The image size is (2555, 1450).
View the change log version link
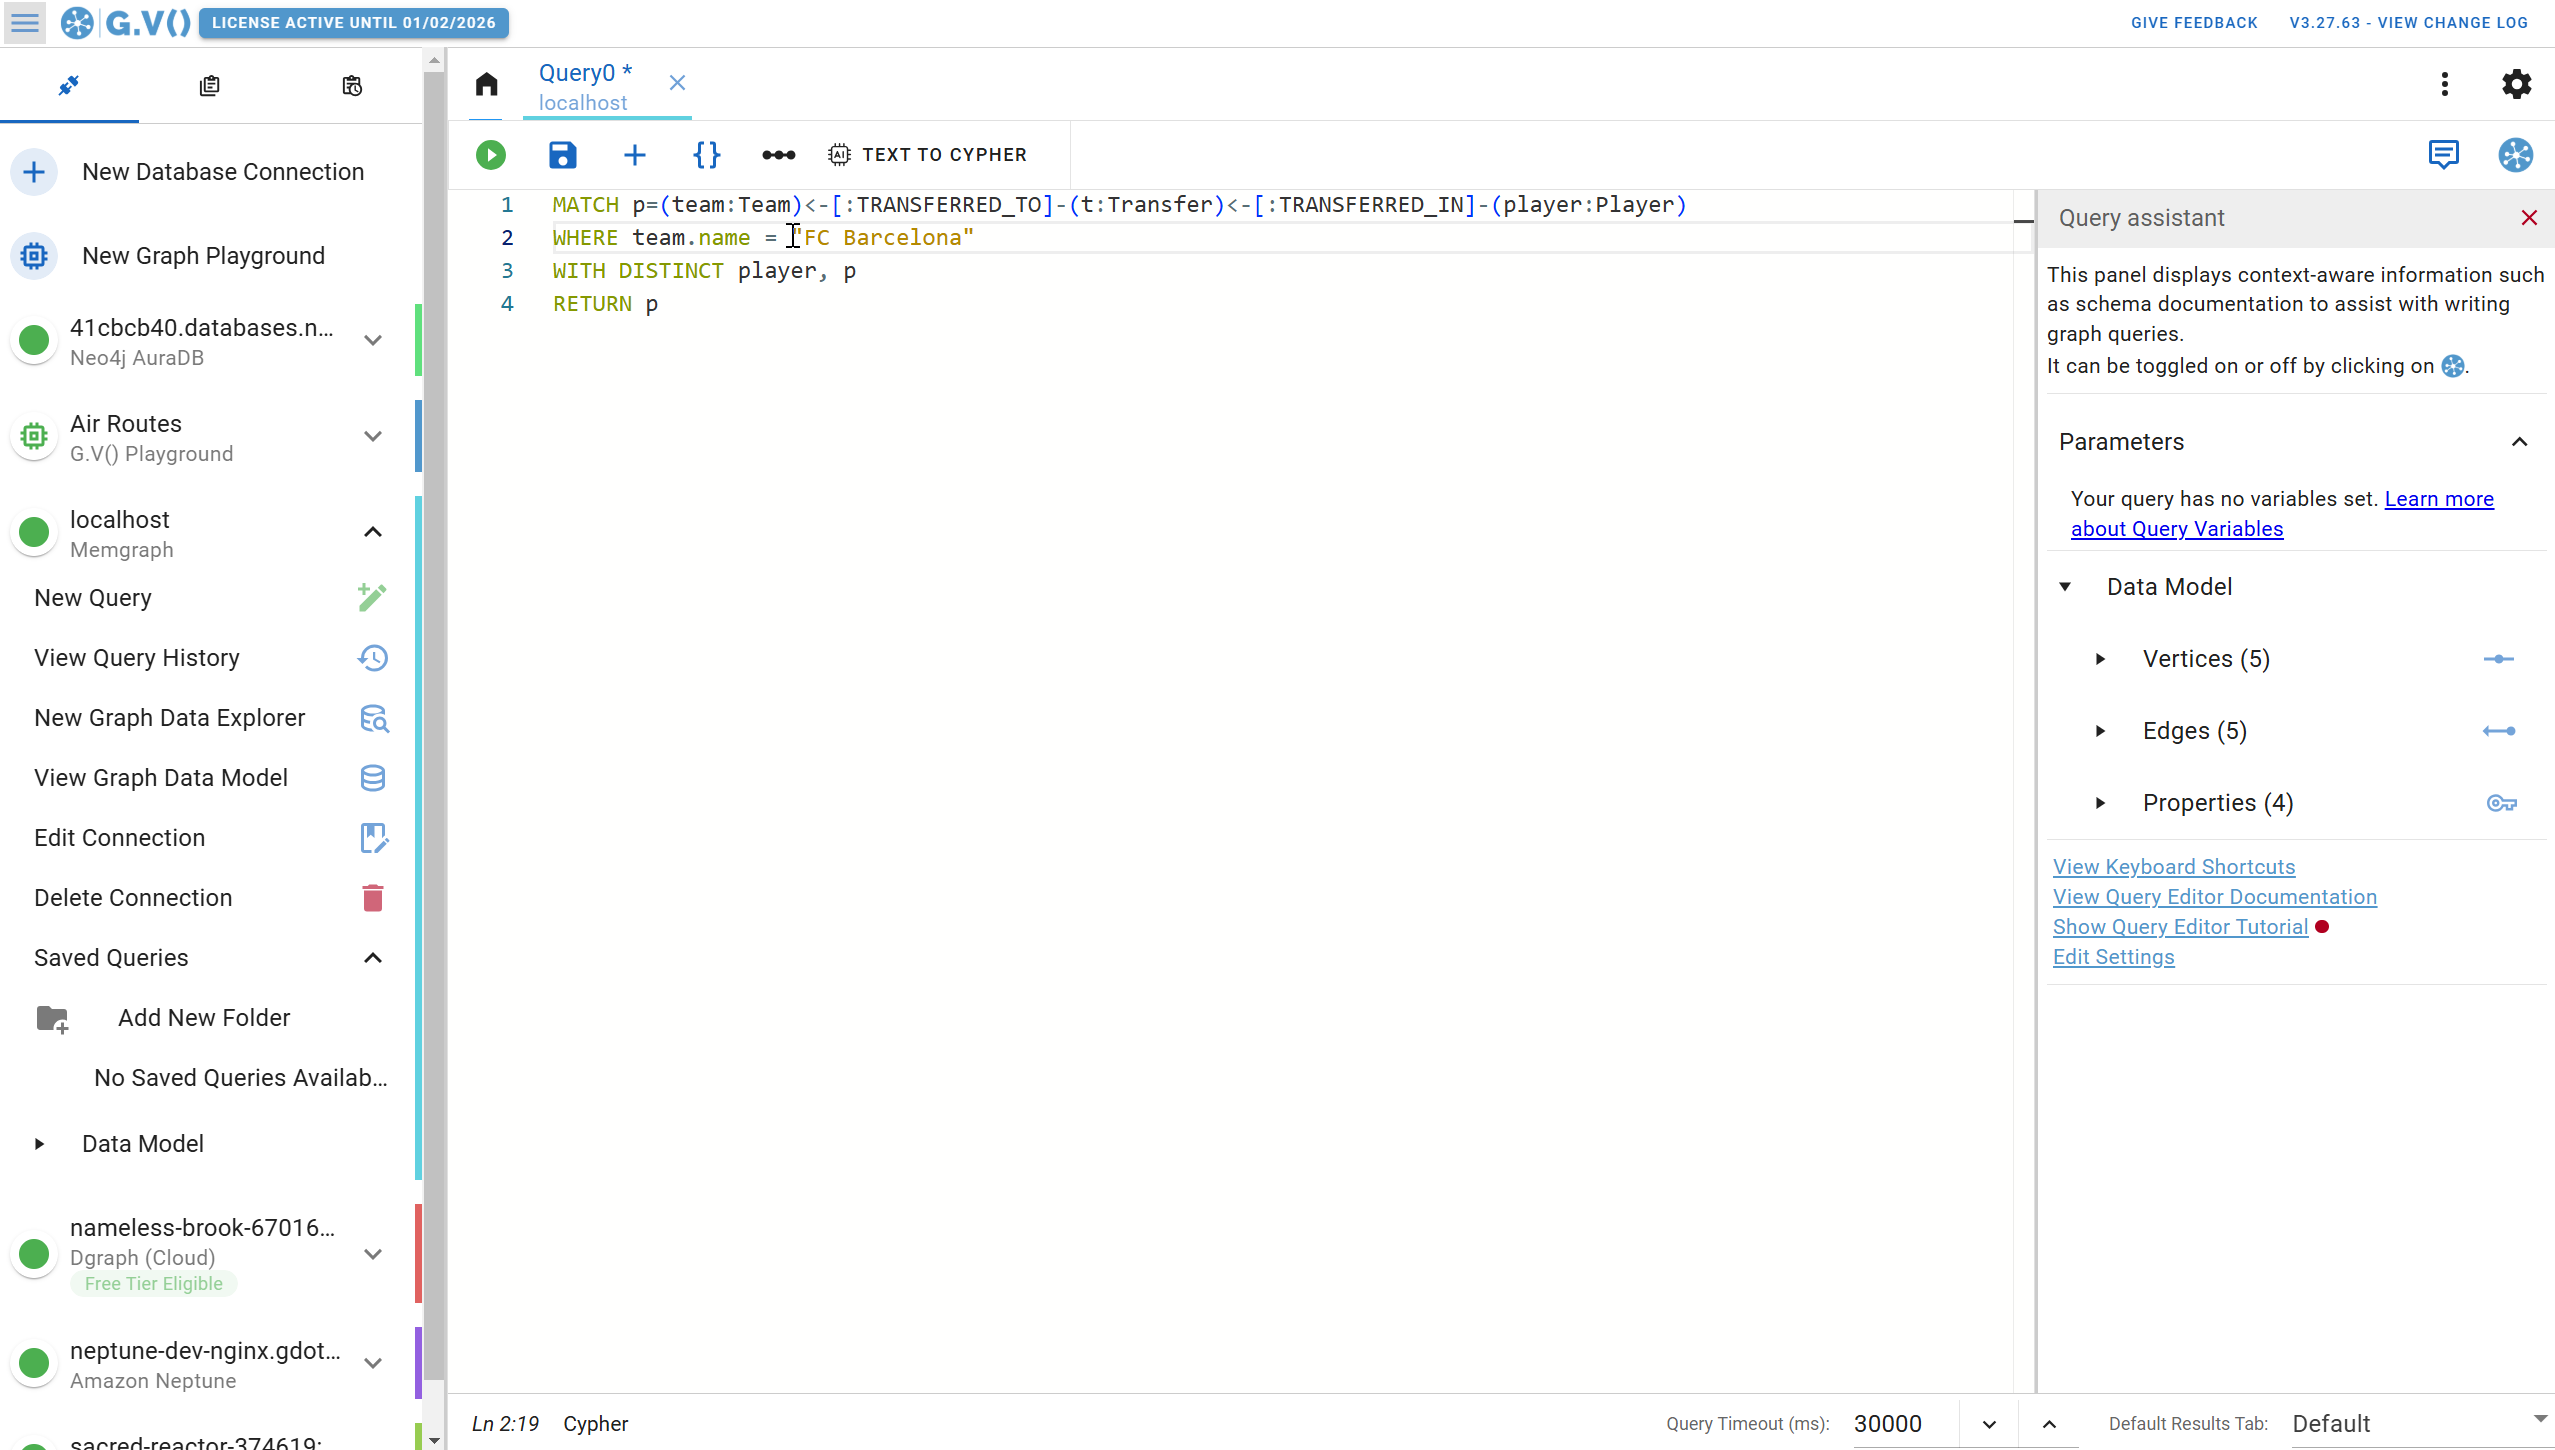pos(2408,22)
